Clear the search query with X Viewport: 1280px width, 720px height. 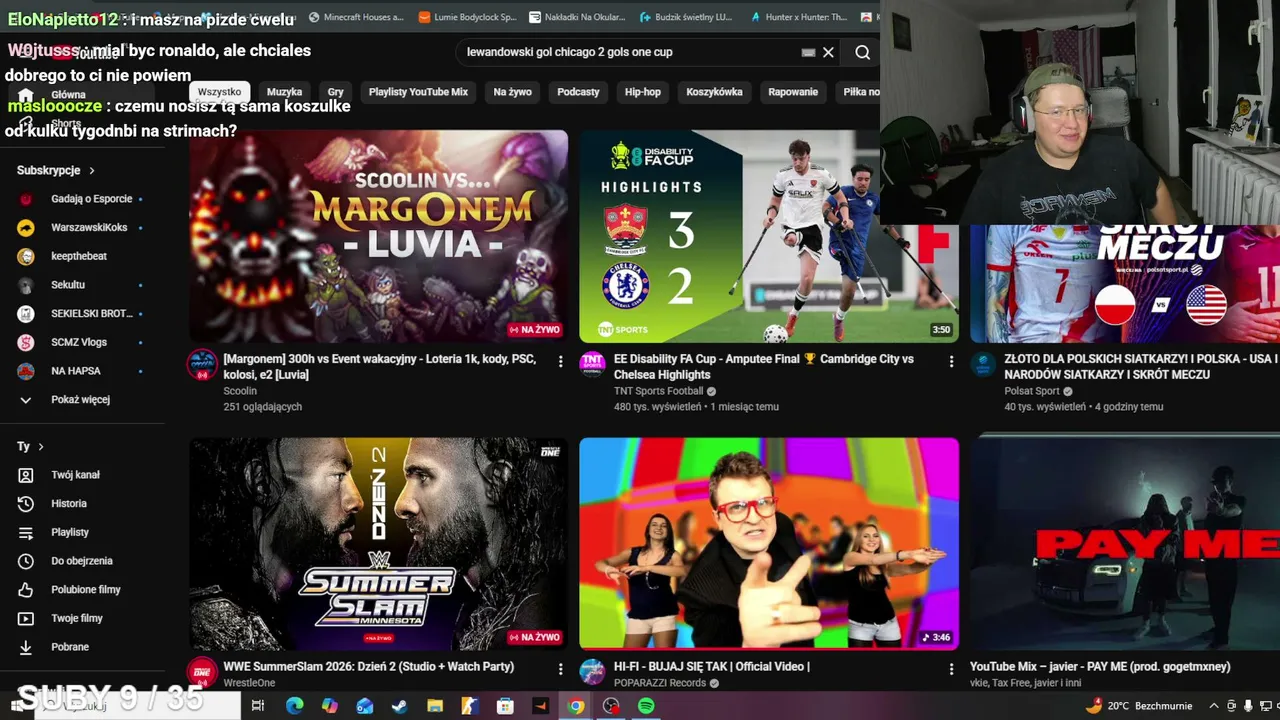pos(828,52)
